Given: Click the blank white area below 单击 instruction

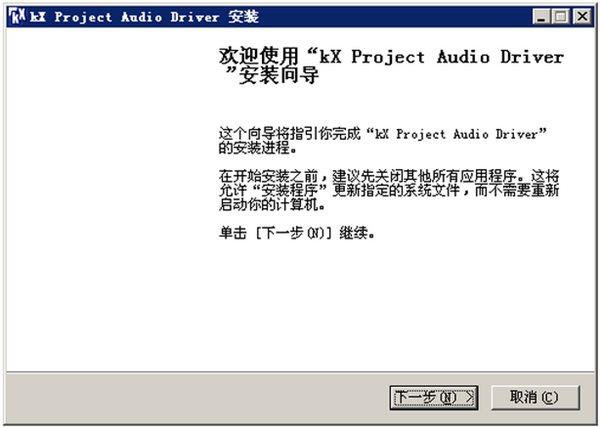Looking at the screenshot, I should pos(386,306).
